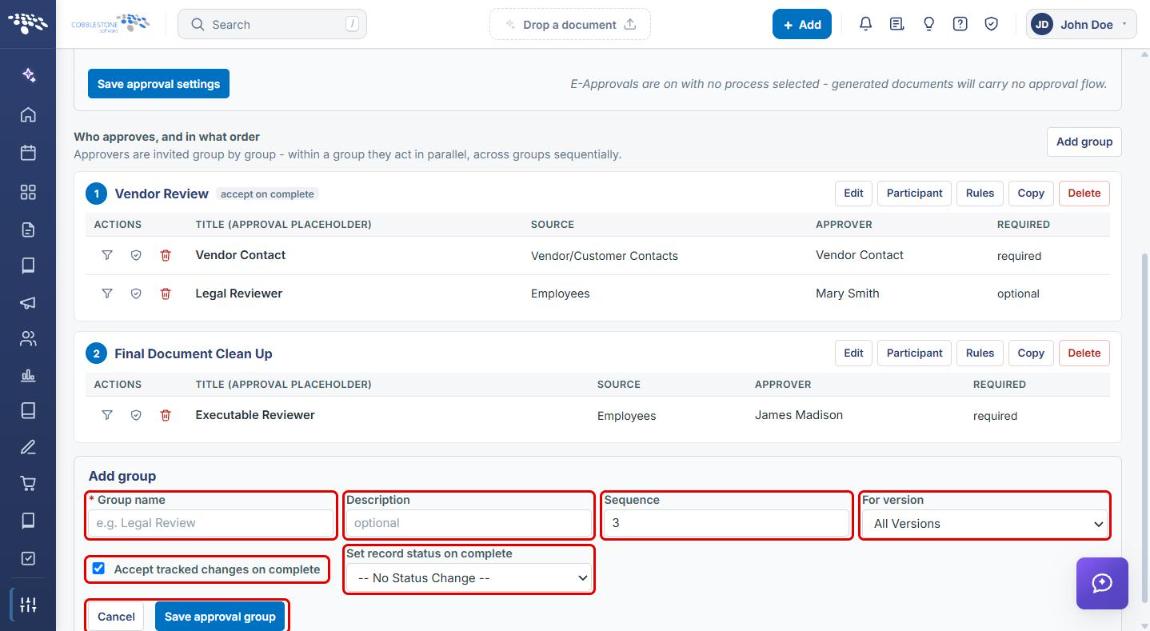This screenshot has width=1150, height=631.
Task: Open the notifications bell
Action: [865, 24]
